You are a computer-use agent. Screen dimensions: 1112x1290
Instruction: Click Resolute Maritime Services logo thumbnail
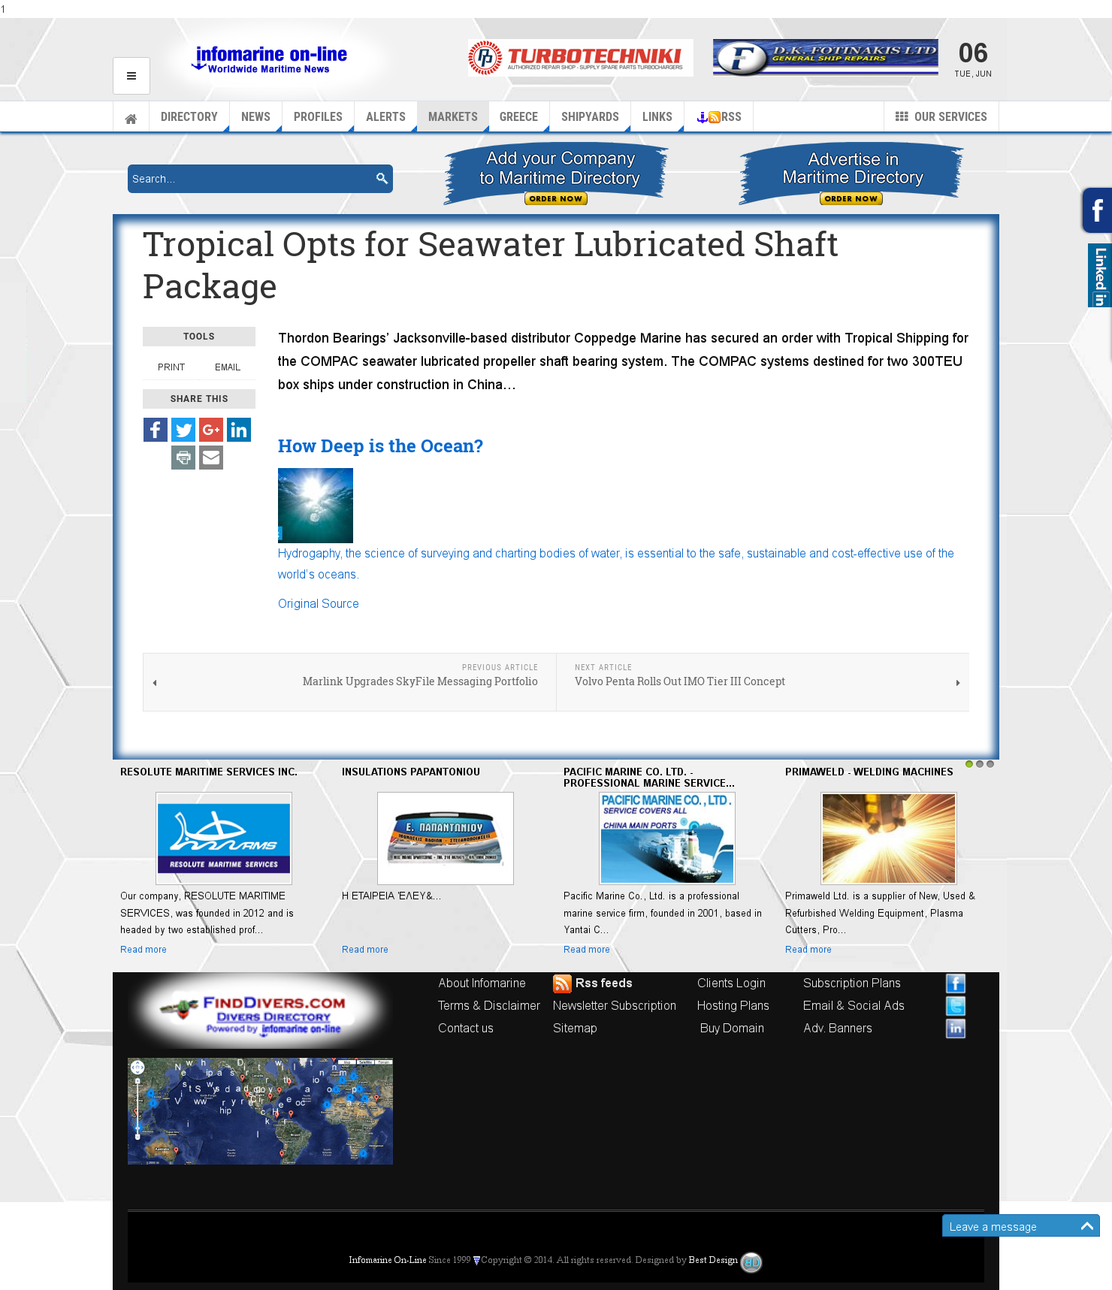224,838
